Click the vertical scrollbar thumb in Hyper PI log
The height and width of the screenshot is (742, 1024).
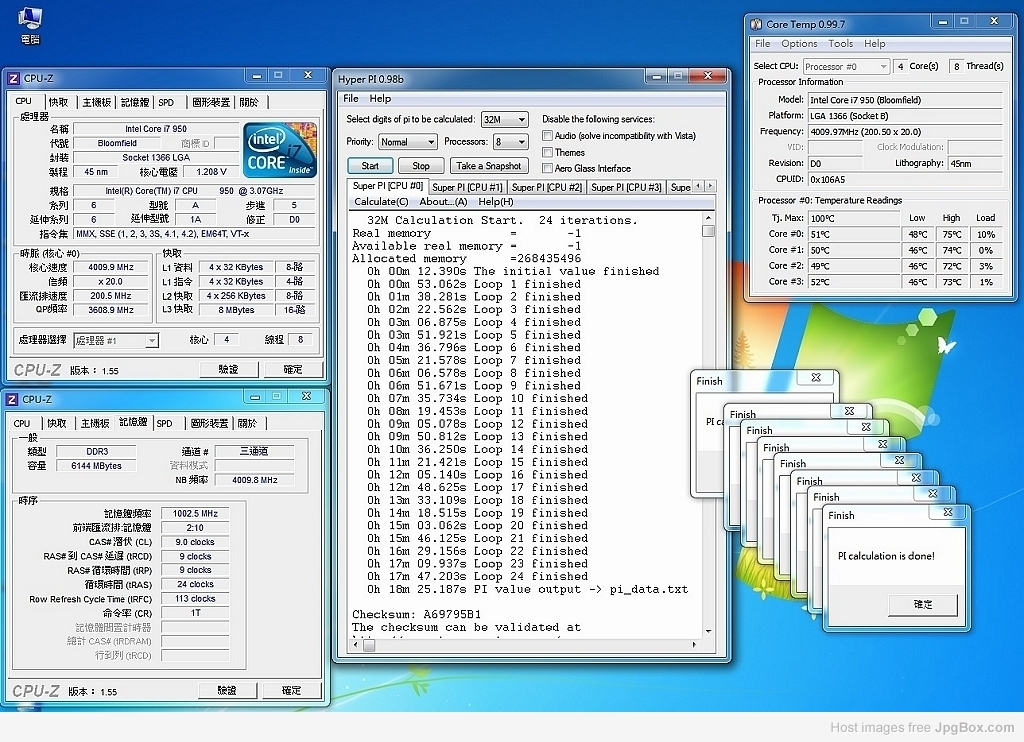(x=708, y=231)
